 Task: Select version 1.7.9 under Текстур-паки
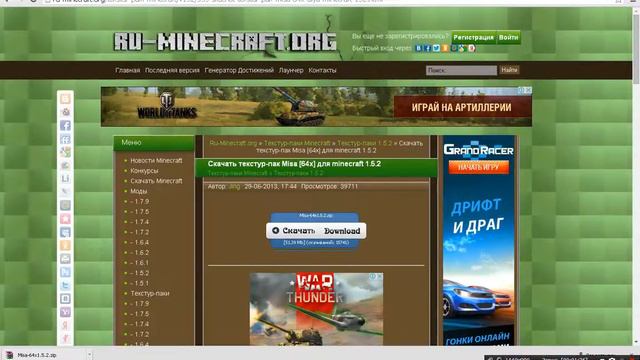click(x=140, y=304)
